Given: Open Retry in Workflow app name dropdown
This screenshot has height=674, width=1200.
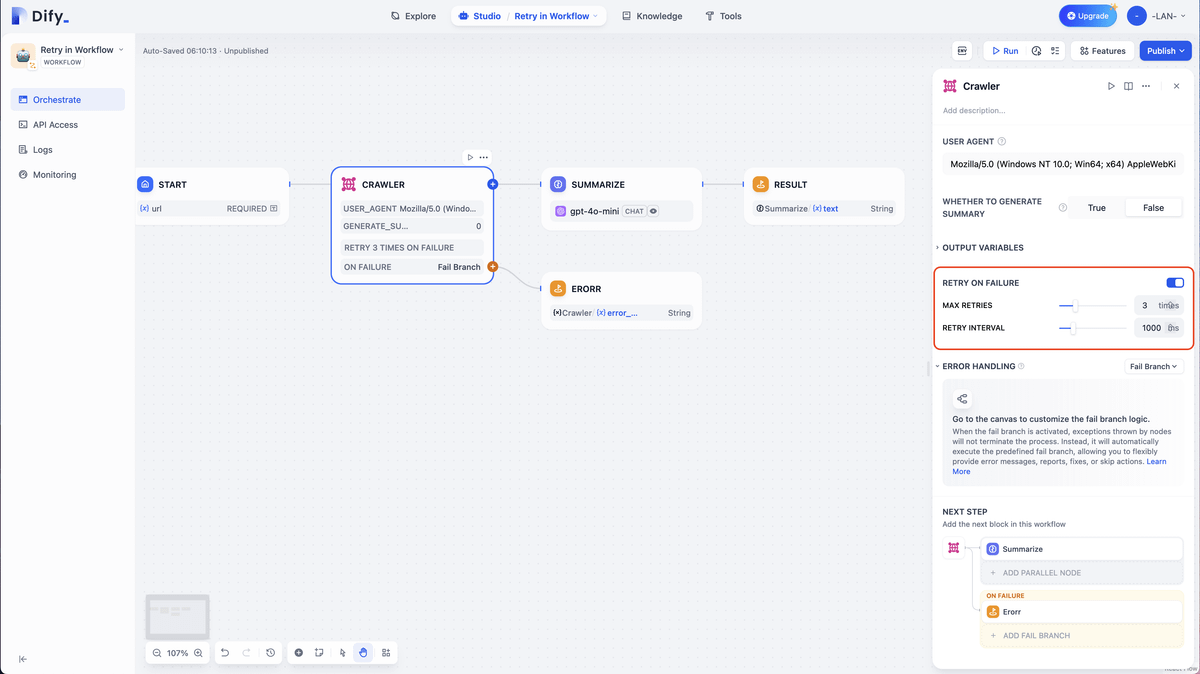Looking at the screenshot, I should (x=83, y=50).
